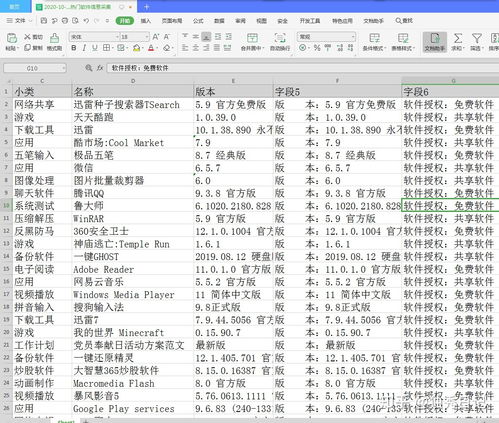Expand the Name Box dropdown showing G10
This screenshot has width=499, height=423.
[x=63, y=68]
